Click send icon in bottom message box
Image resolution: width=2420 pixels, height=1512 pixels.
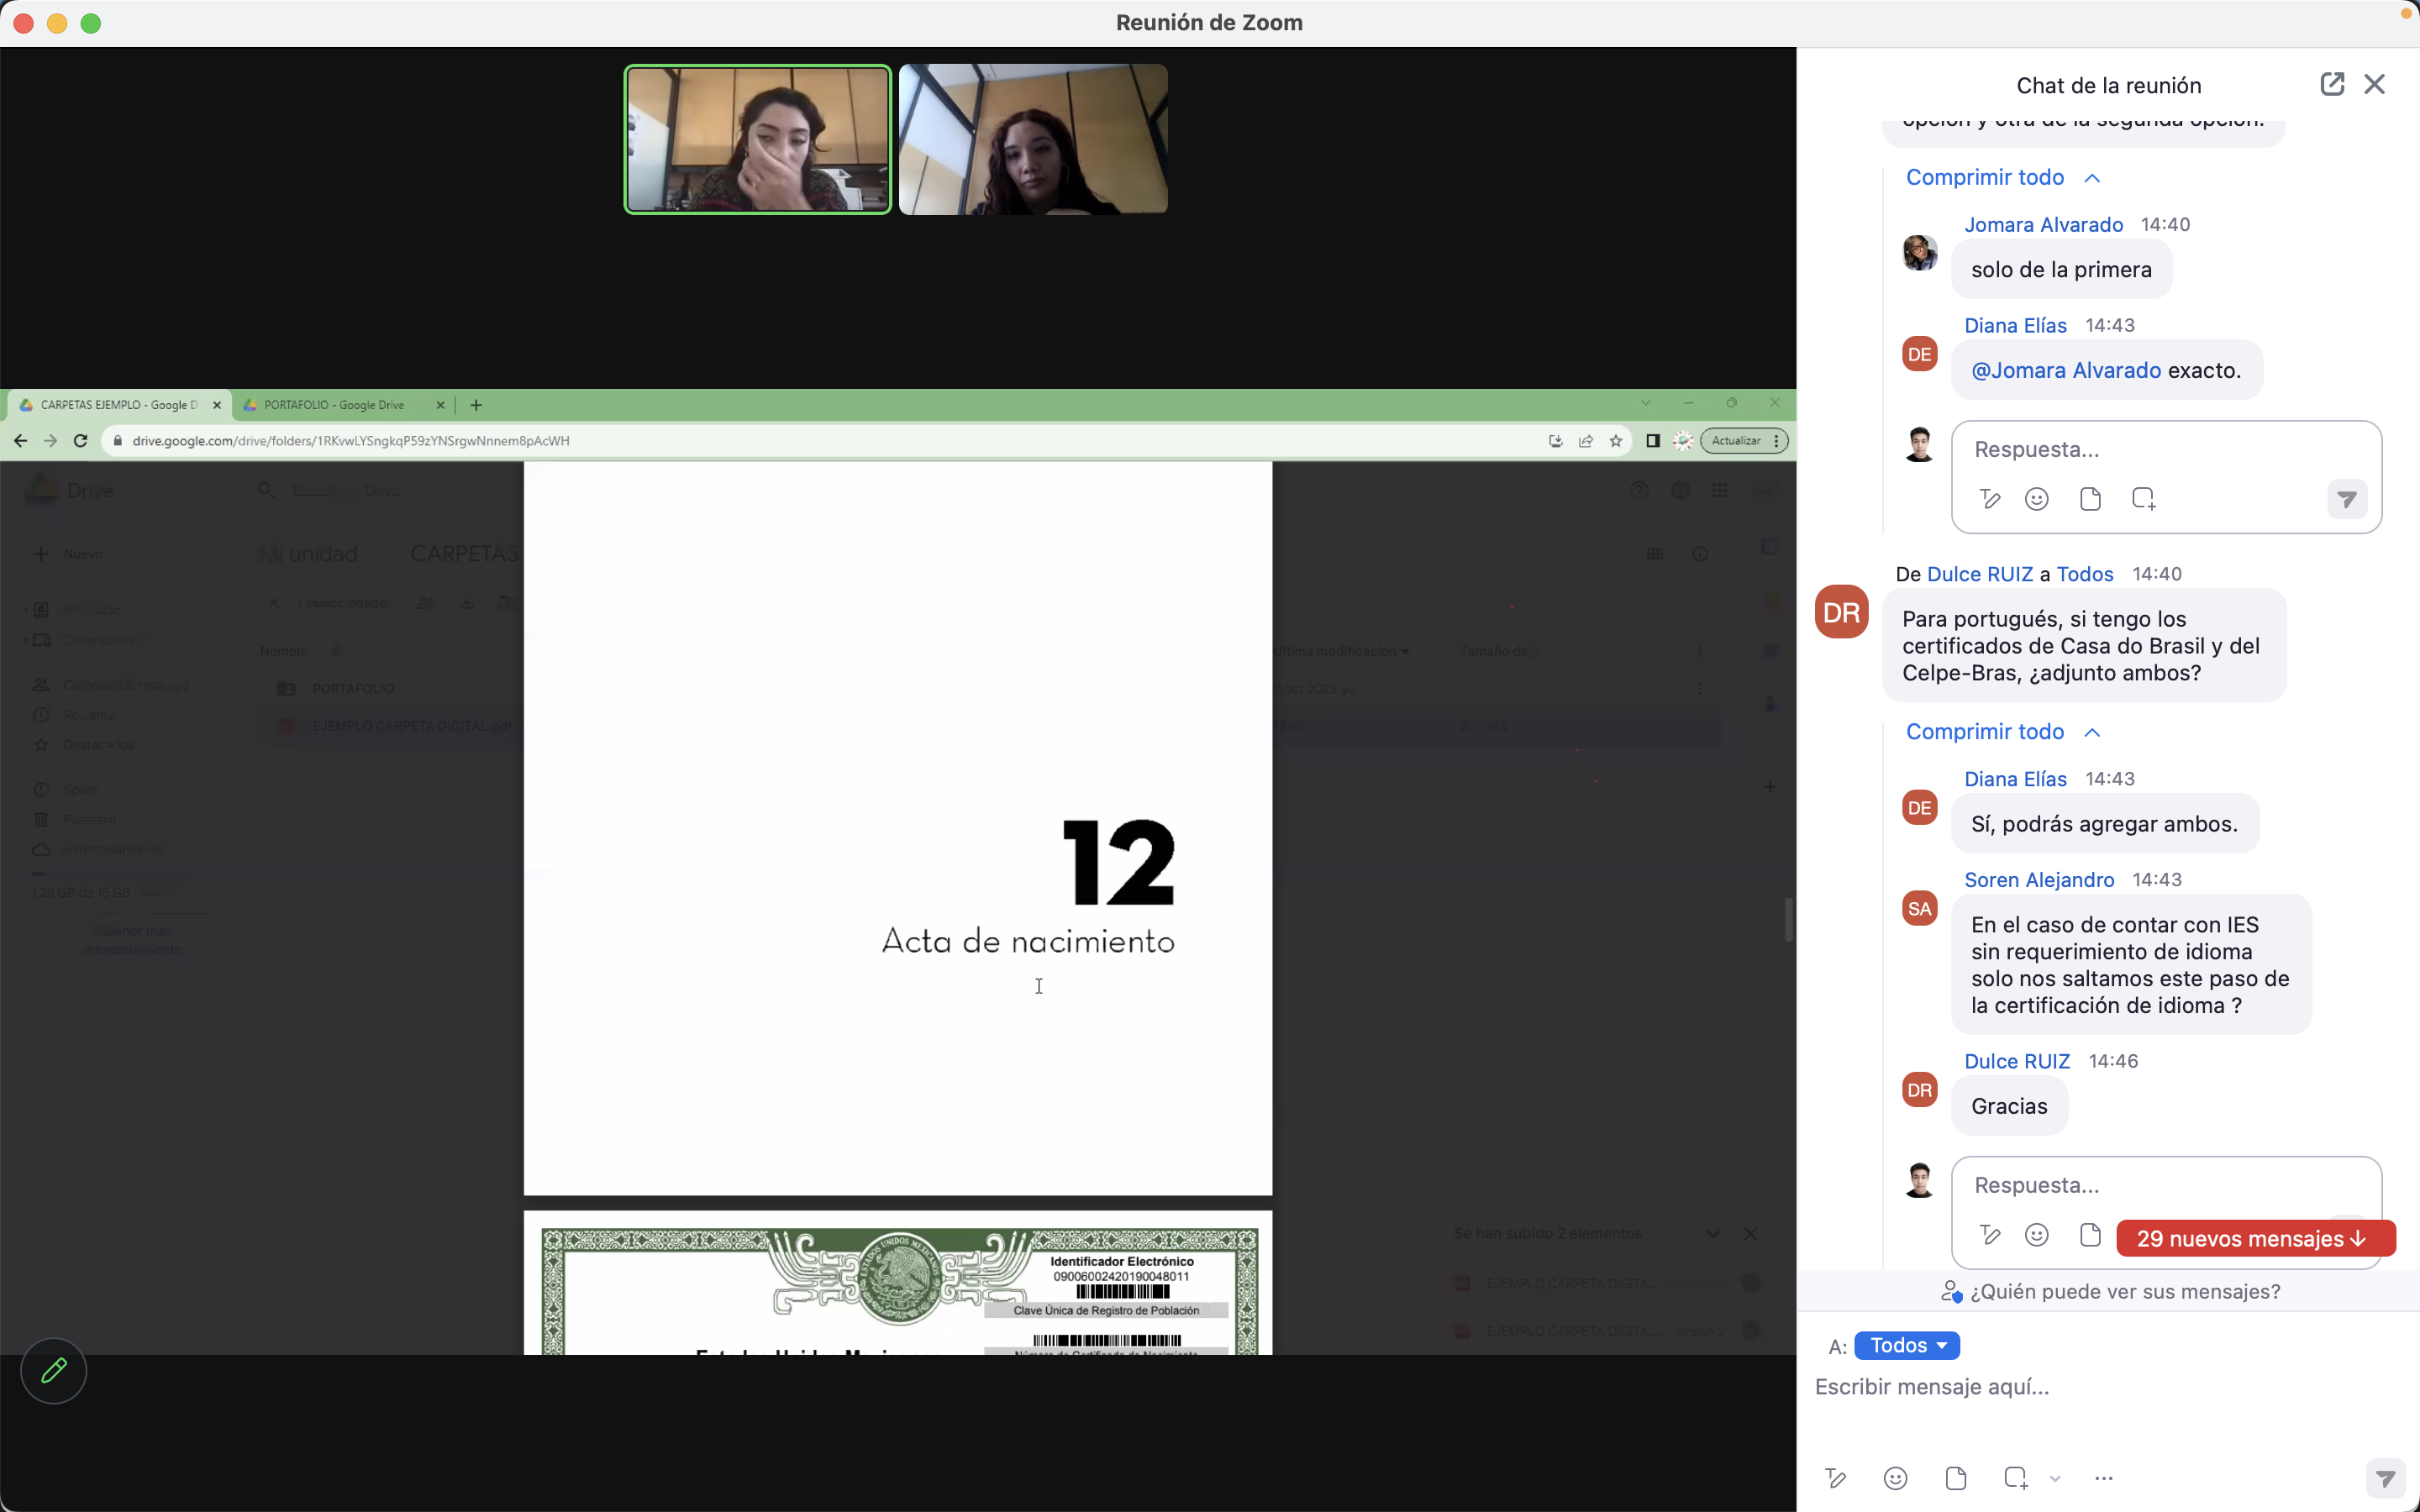pyautogui.click(x=2385, y=1479)
